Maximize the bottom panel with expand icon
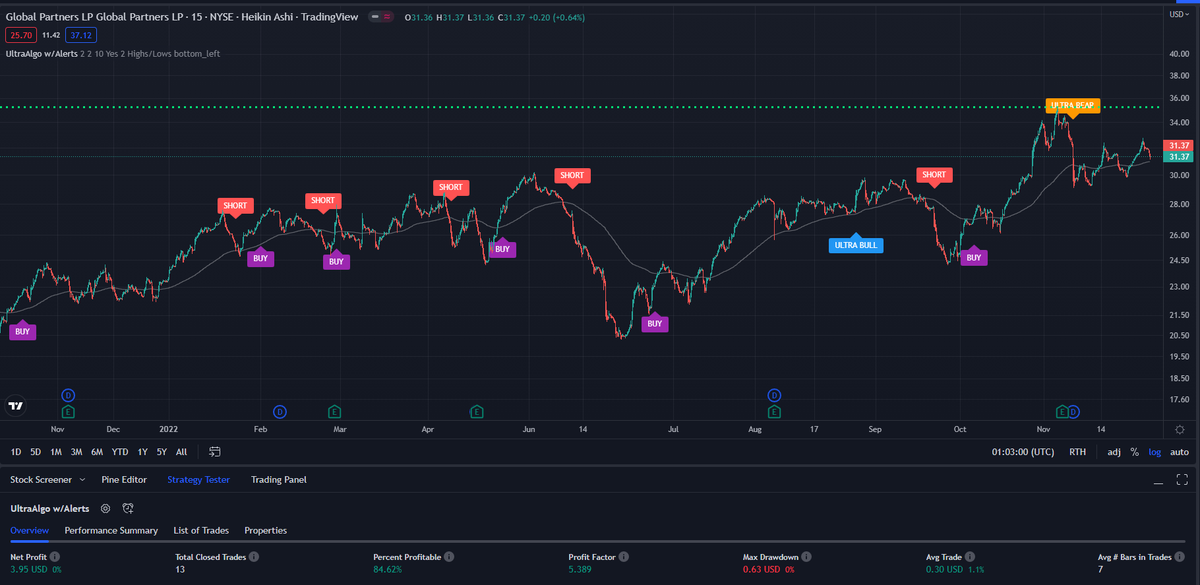This screenshot has height=585, width=1200. pyautogui.click(x=1182, y=480)
